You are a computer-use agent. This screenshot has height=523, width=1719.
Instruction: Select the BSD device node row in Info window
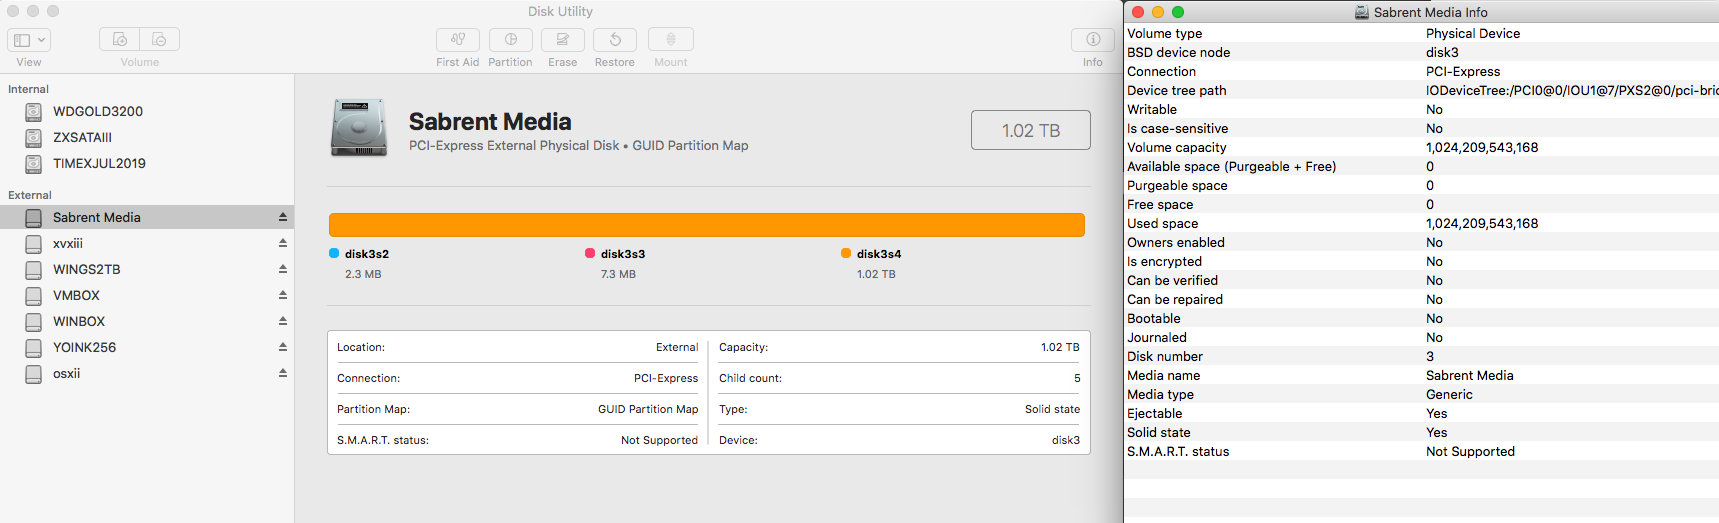tap(1421, 52)
